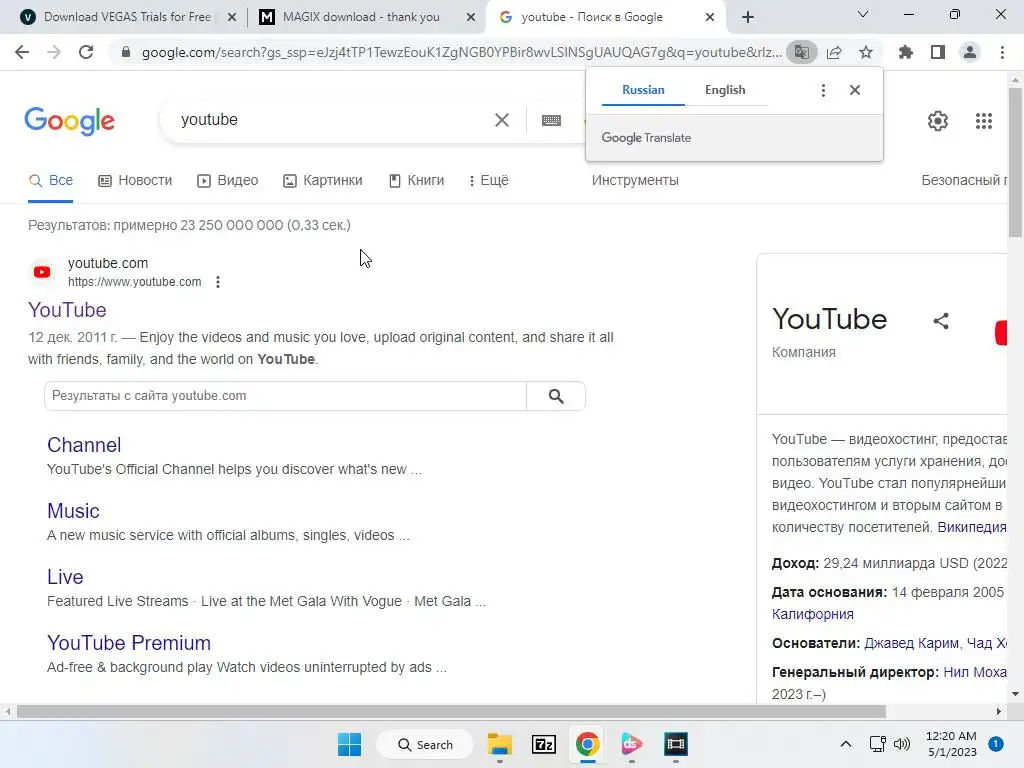
Task: Share the YouTube knowledge panel
Action: pos(941,321)
